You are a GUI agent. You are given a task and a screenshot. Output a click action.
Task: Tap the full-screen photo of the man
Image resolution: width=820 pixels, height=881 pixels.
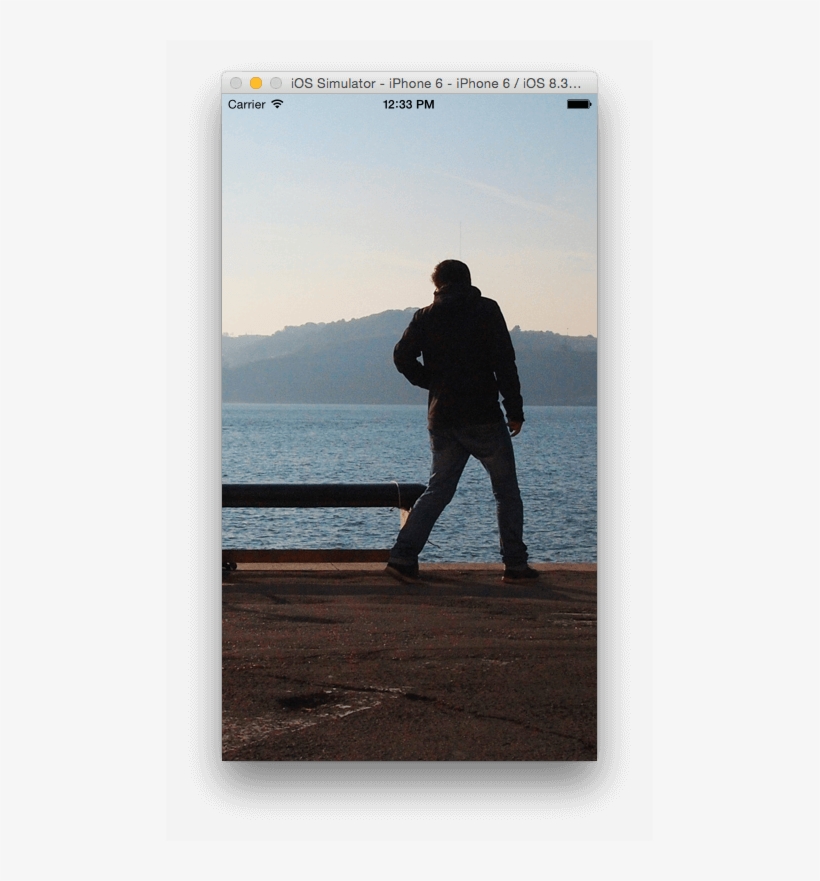409,427
